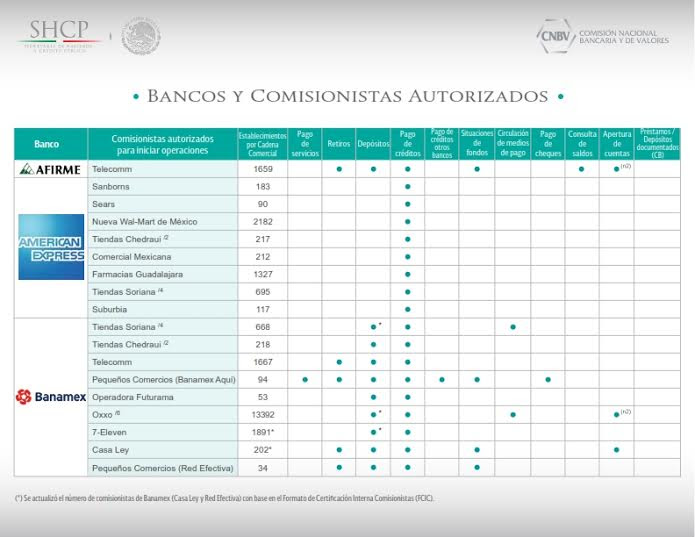Click the Retiros dot for Banamex Telecomm row
This screenshot has width=695, height=537.
[339, 362]
